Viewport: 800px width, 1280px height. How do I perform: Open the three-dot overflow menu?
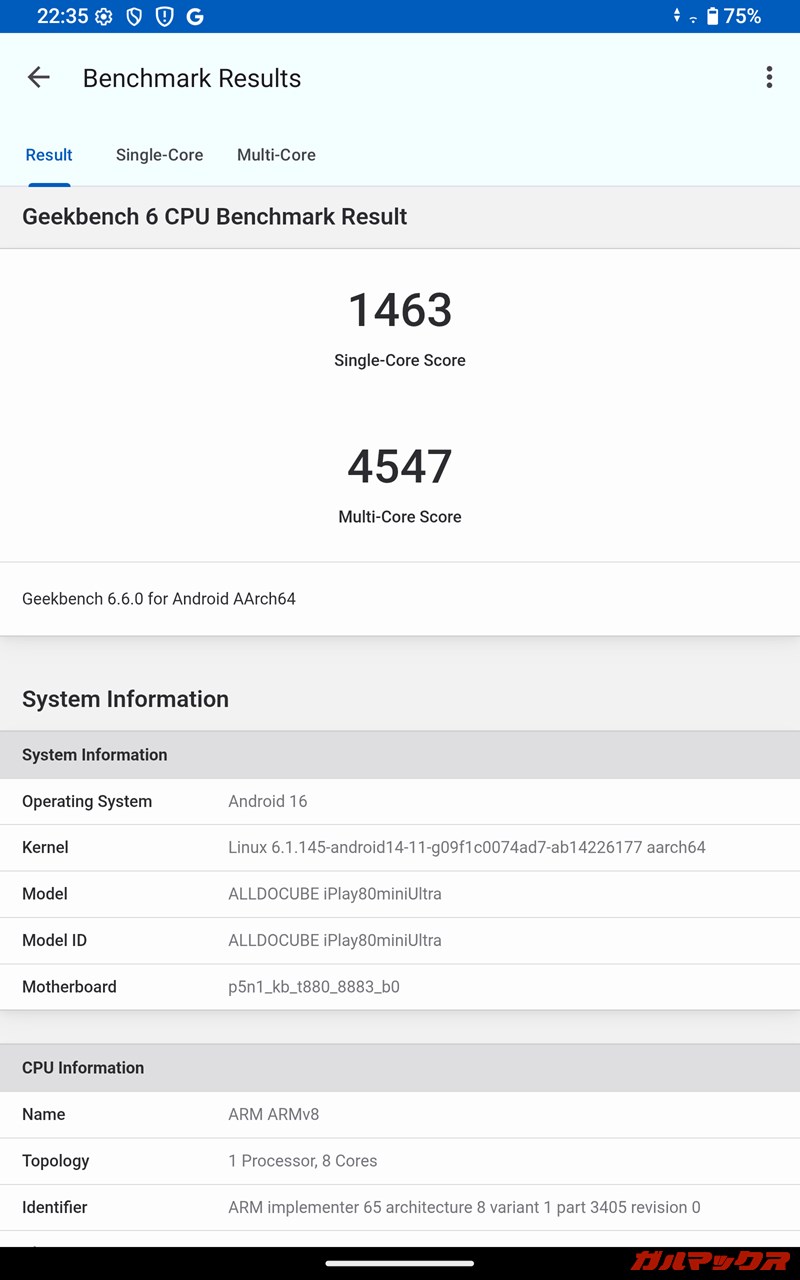[769, 78]
